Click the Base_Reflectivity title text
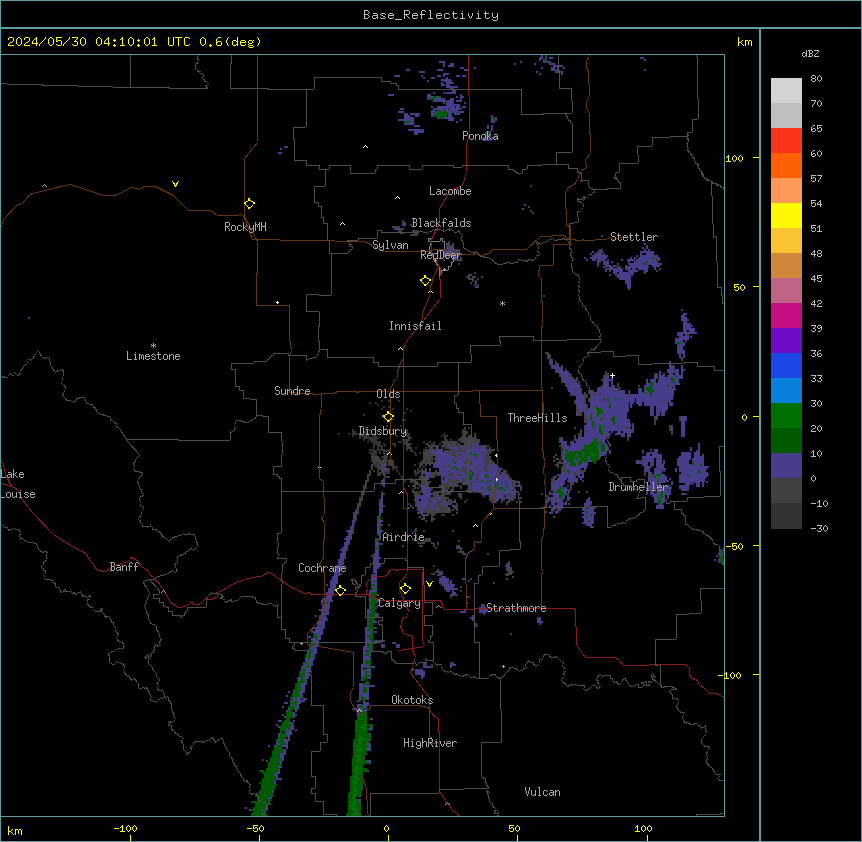The height and width of the screenshot is (842, 862). coord(431,15)
